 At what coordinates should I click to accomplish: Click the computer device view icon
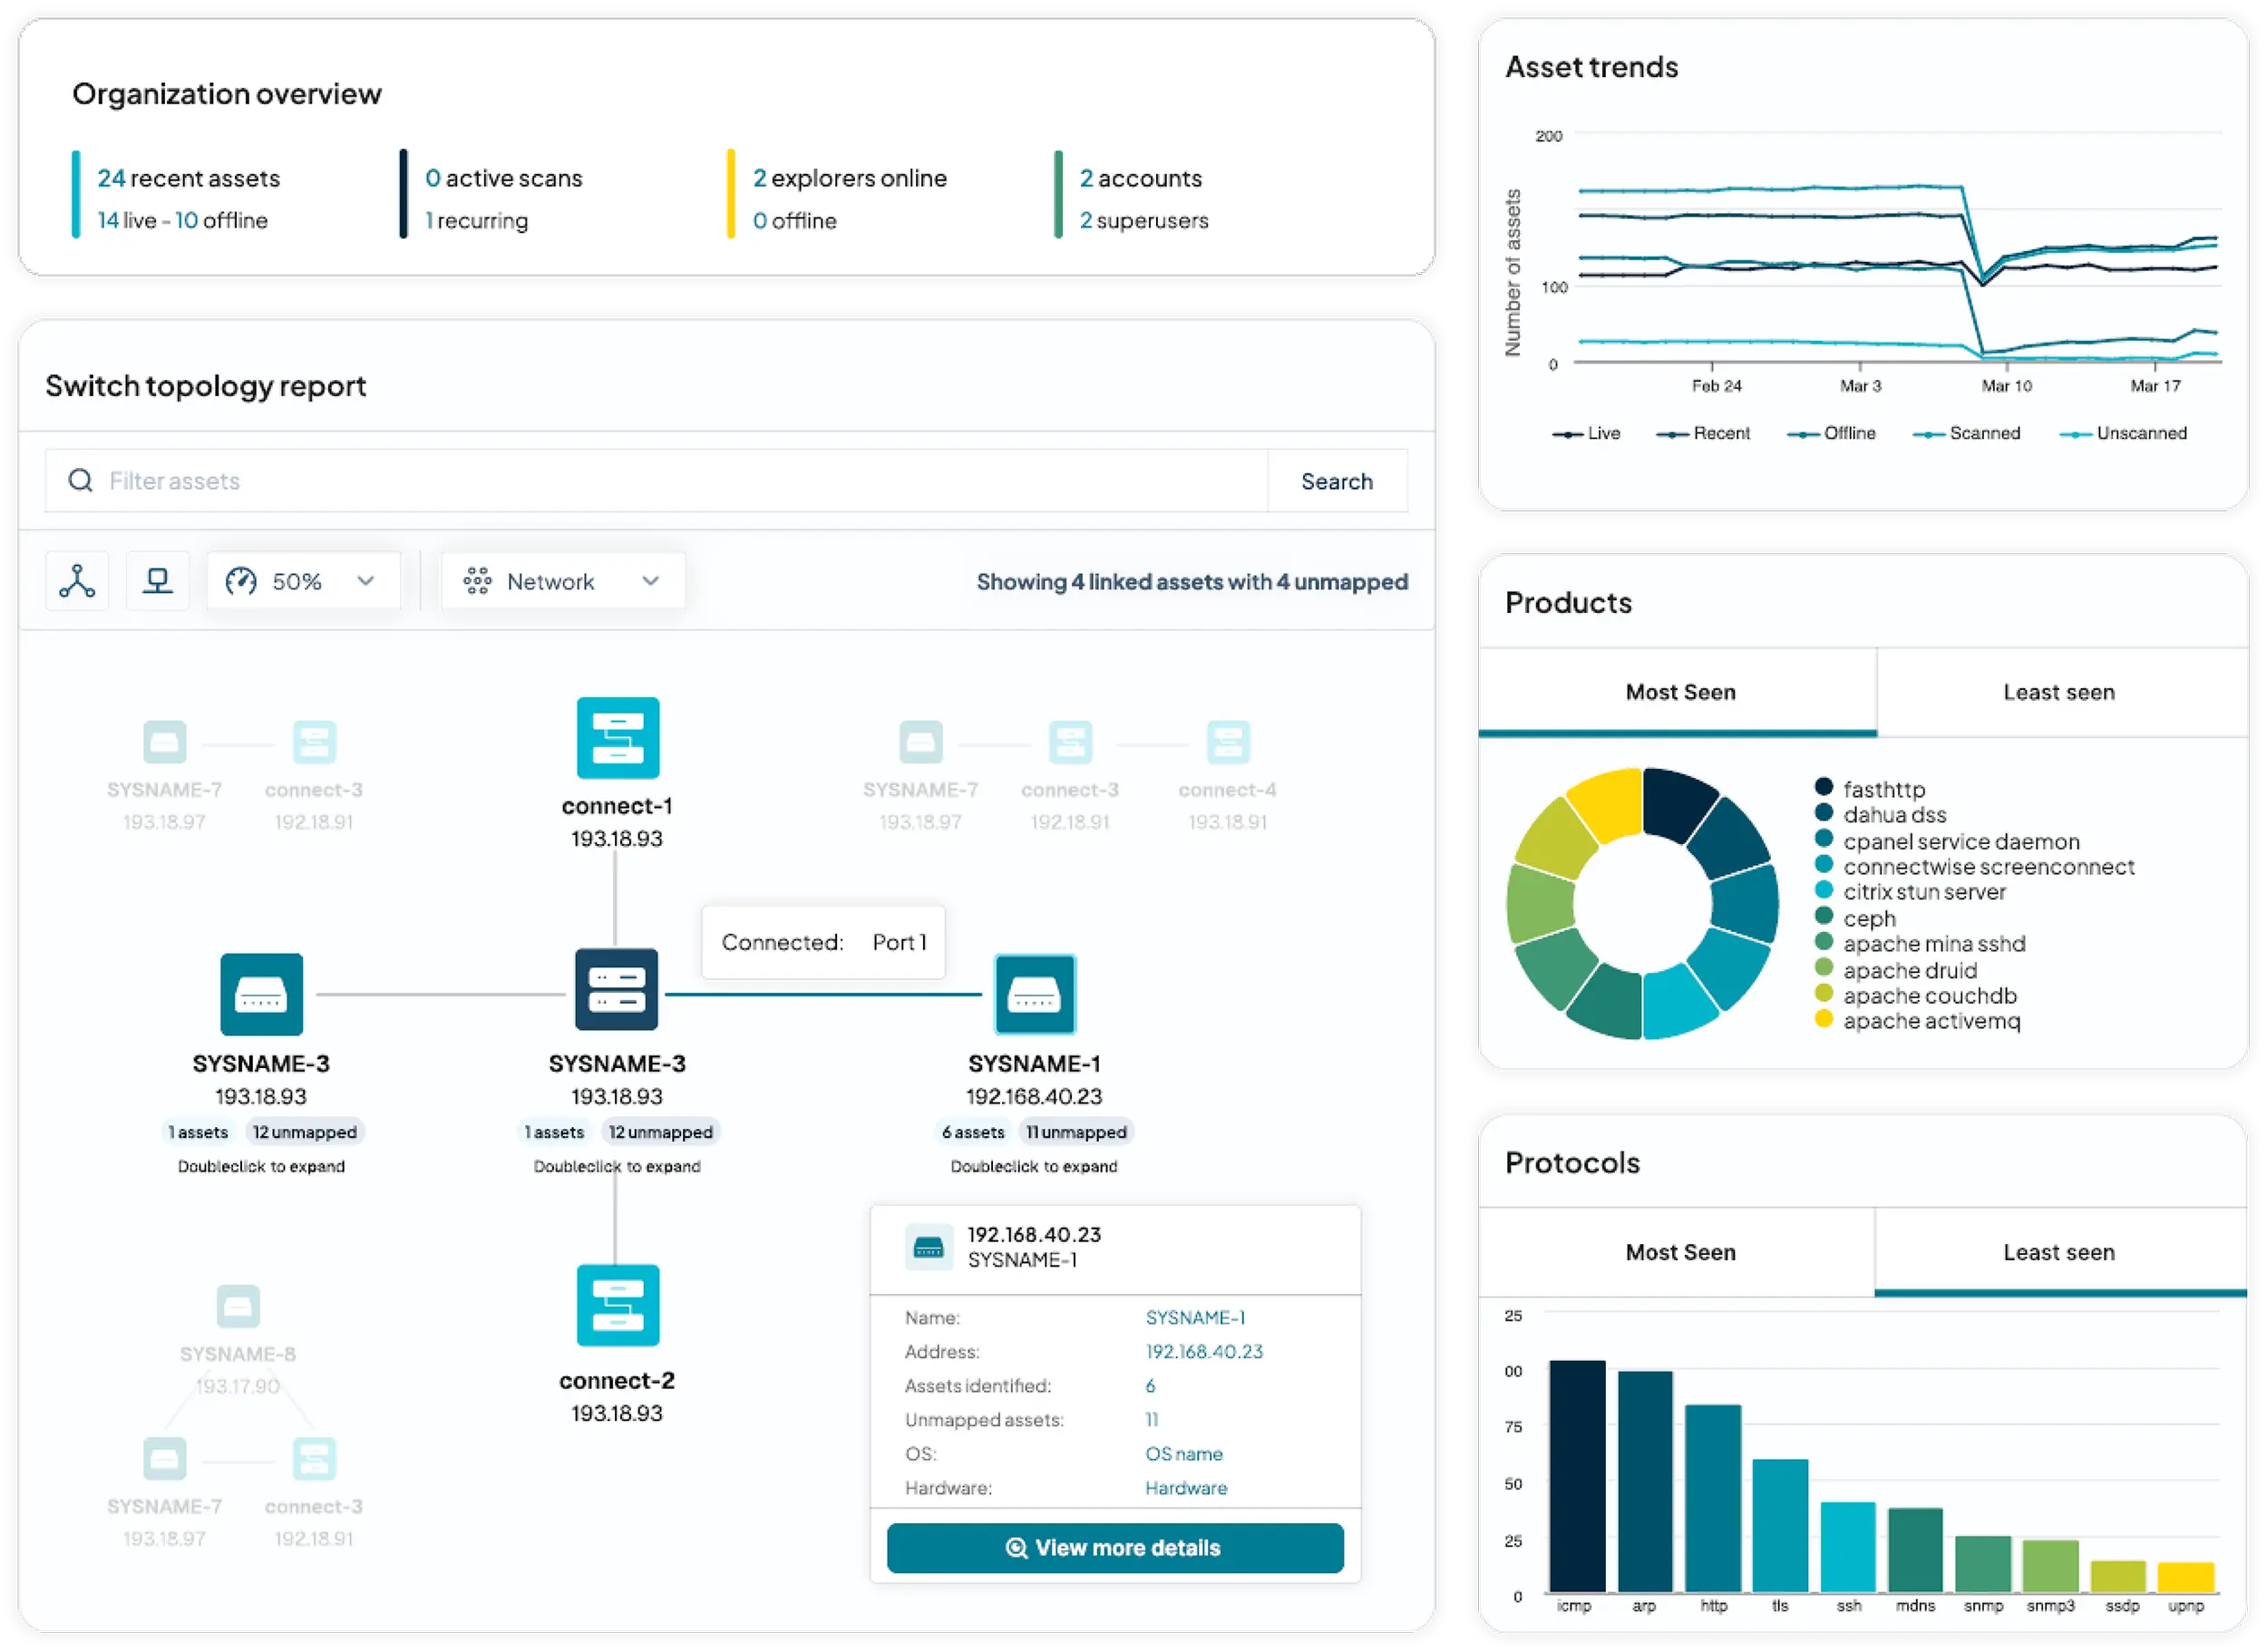(157, 581)
